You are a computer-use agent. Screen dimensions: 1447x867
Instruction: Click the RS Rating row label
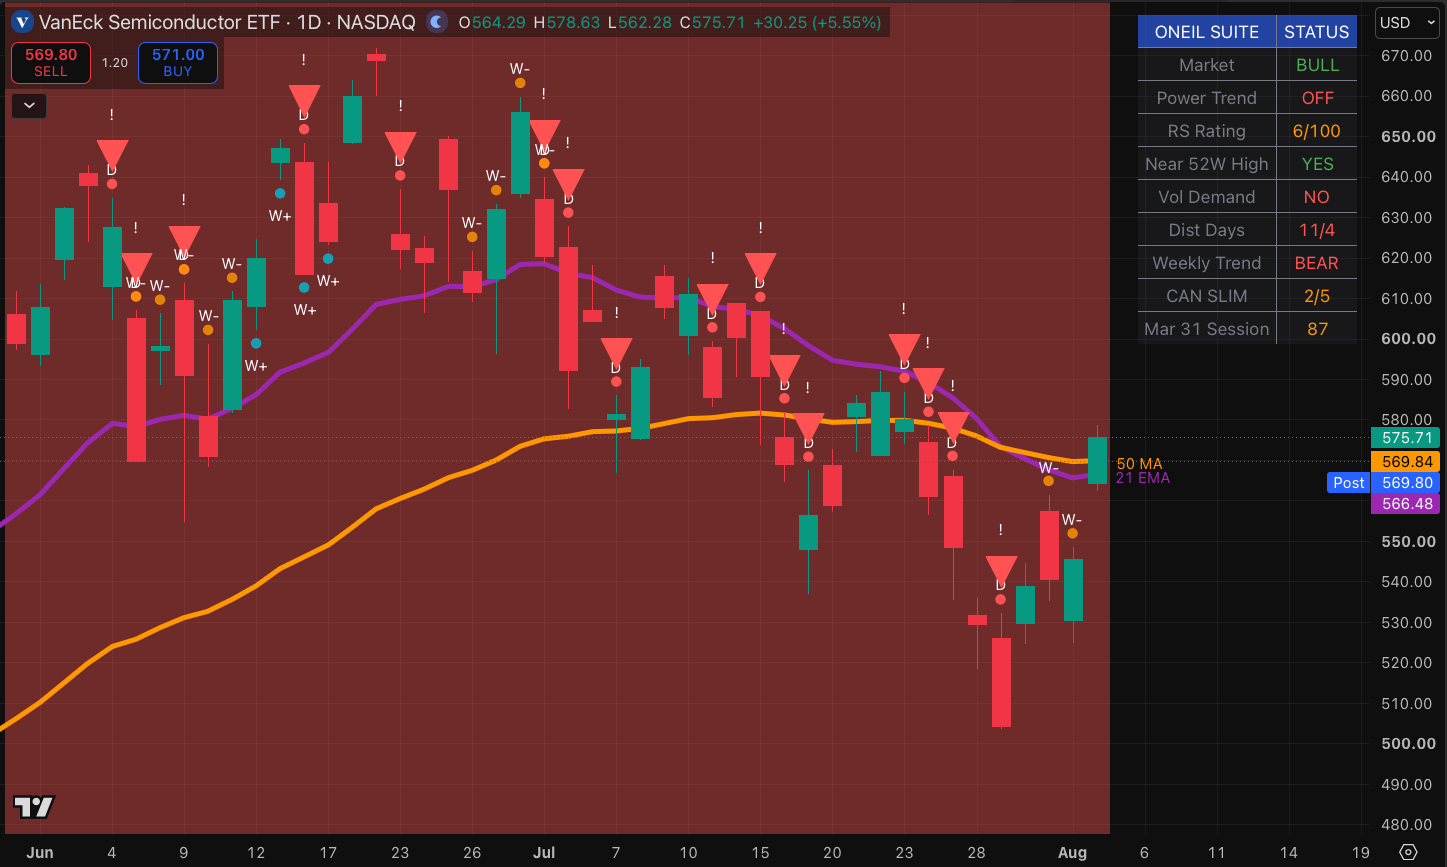[x=1207, y=131]
